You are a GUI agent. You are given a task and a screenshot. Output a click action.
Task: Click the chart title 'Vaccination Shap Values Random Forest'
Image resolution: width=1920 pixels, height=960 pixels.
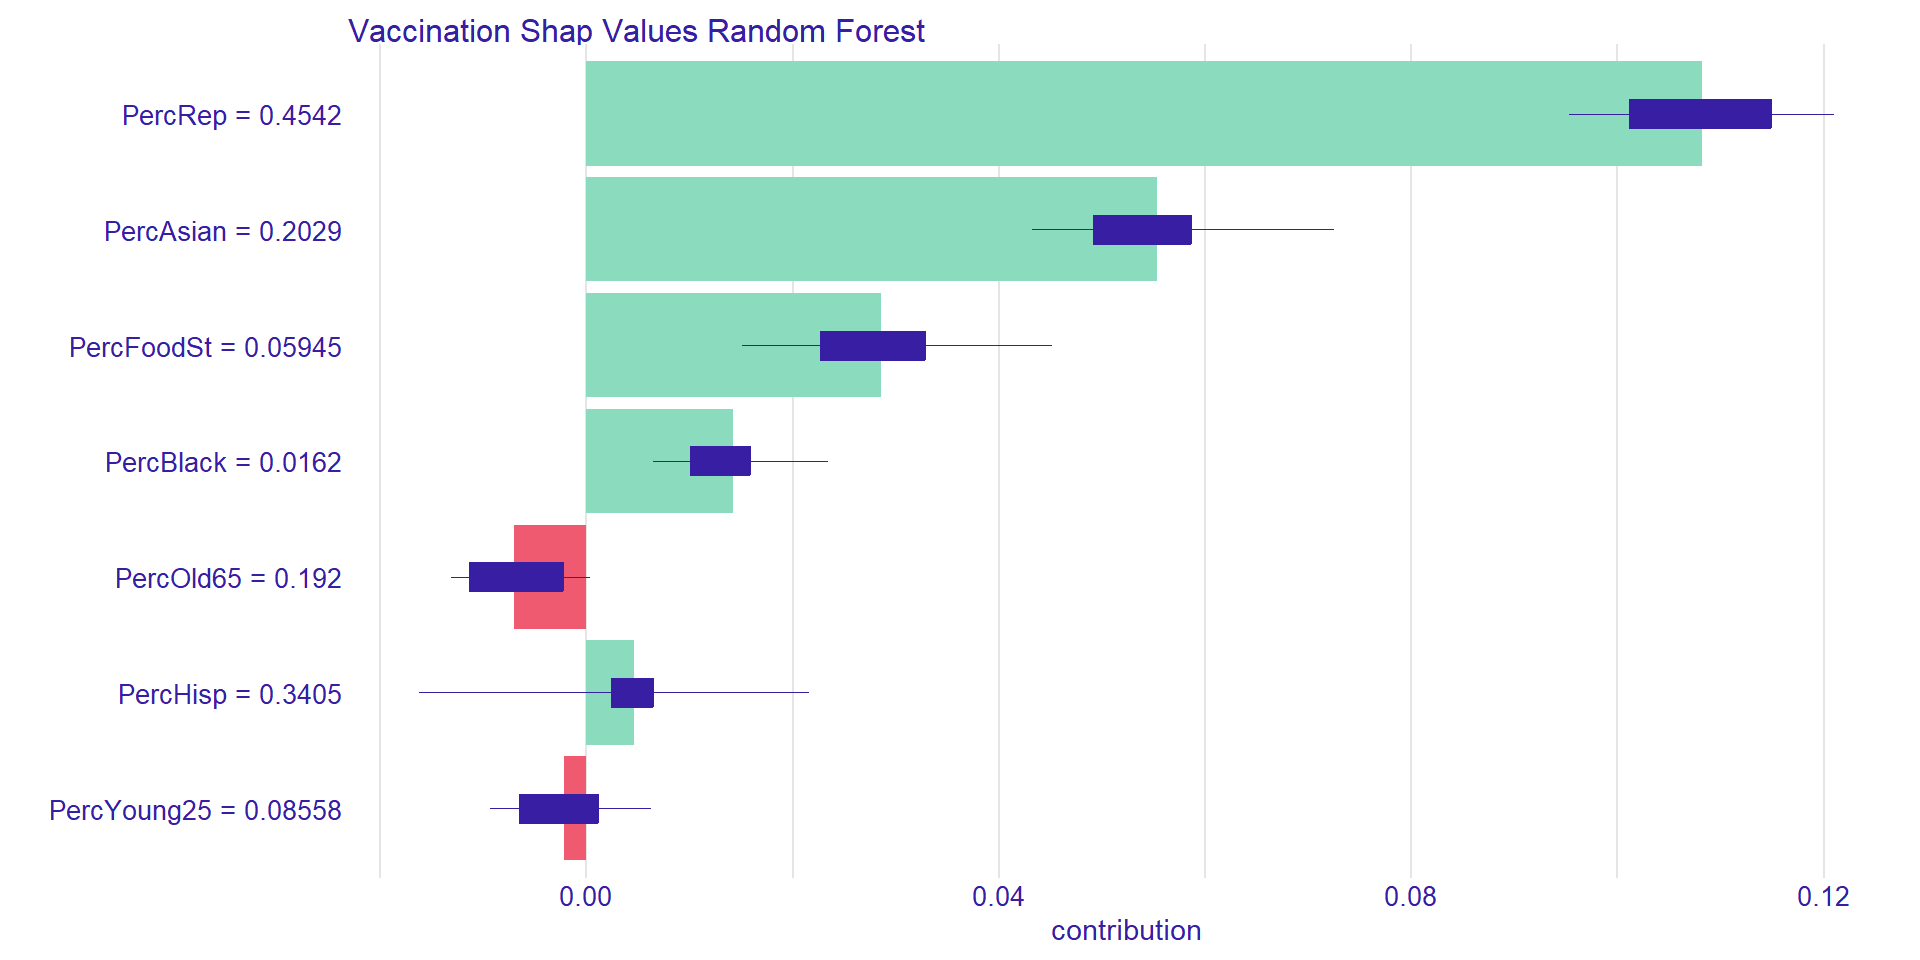636,31
